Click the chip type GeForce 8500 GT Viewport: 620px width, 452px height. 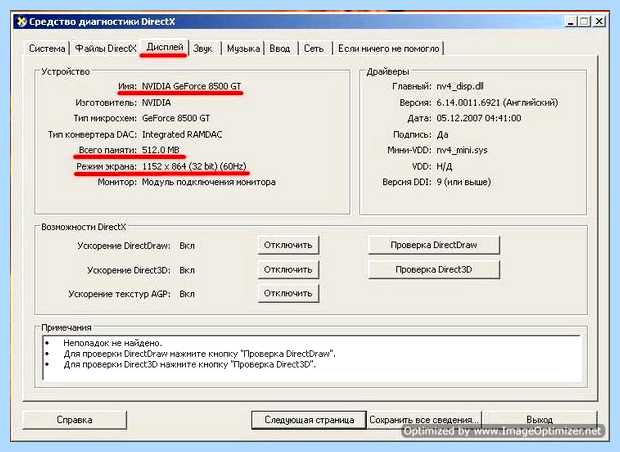pos(176,118)
